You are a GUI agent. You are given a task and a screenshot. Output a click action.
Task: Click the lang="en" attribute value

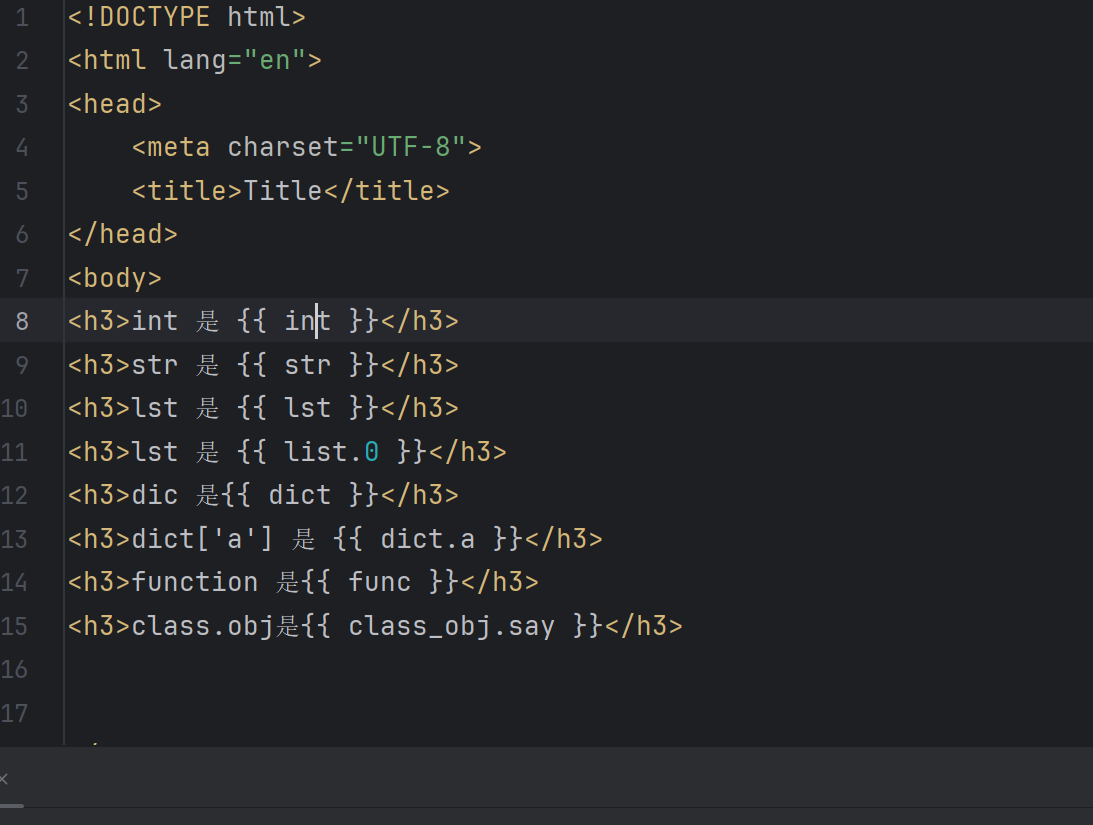(274, 61)
